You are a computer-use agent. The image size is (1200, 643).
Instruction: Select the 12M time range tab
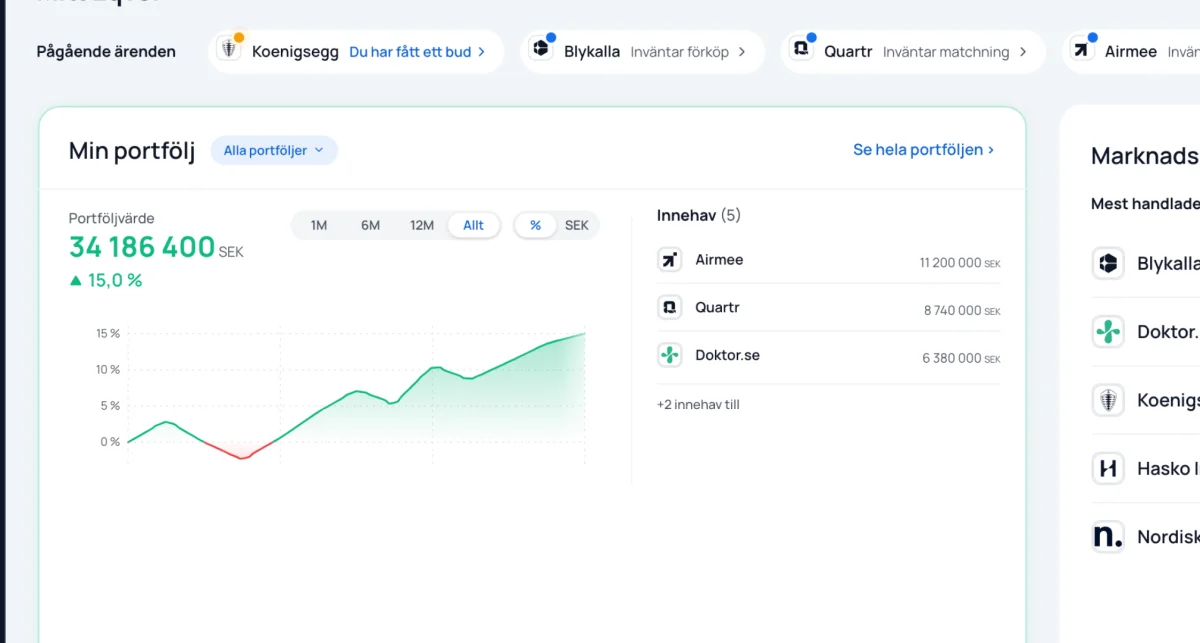click(422, 225)
